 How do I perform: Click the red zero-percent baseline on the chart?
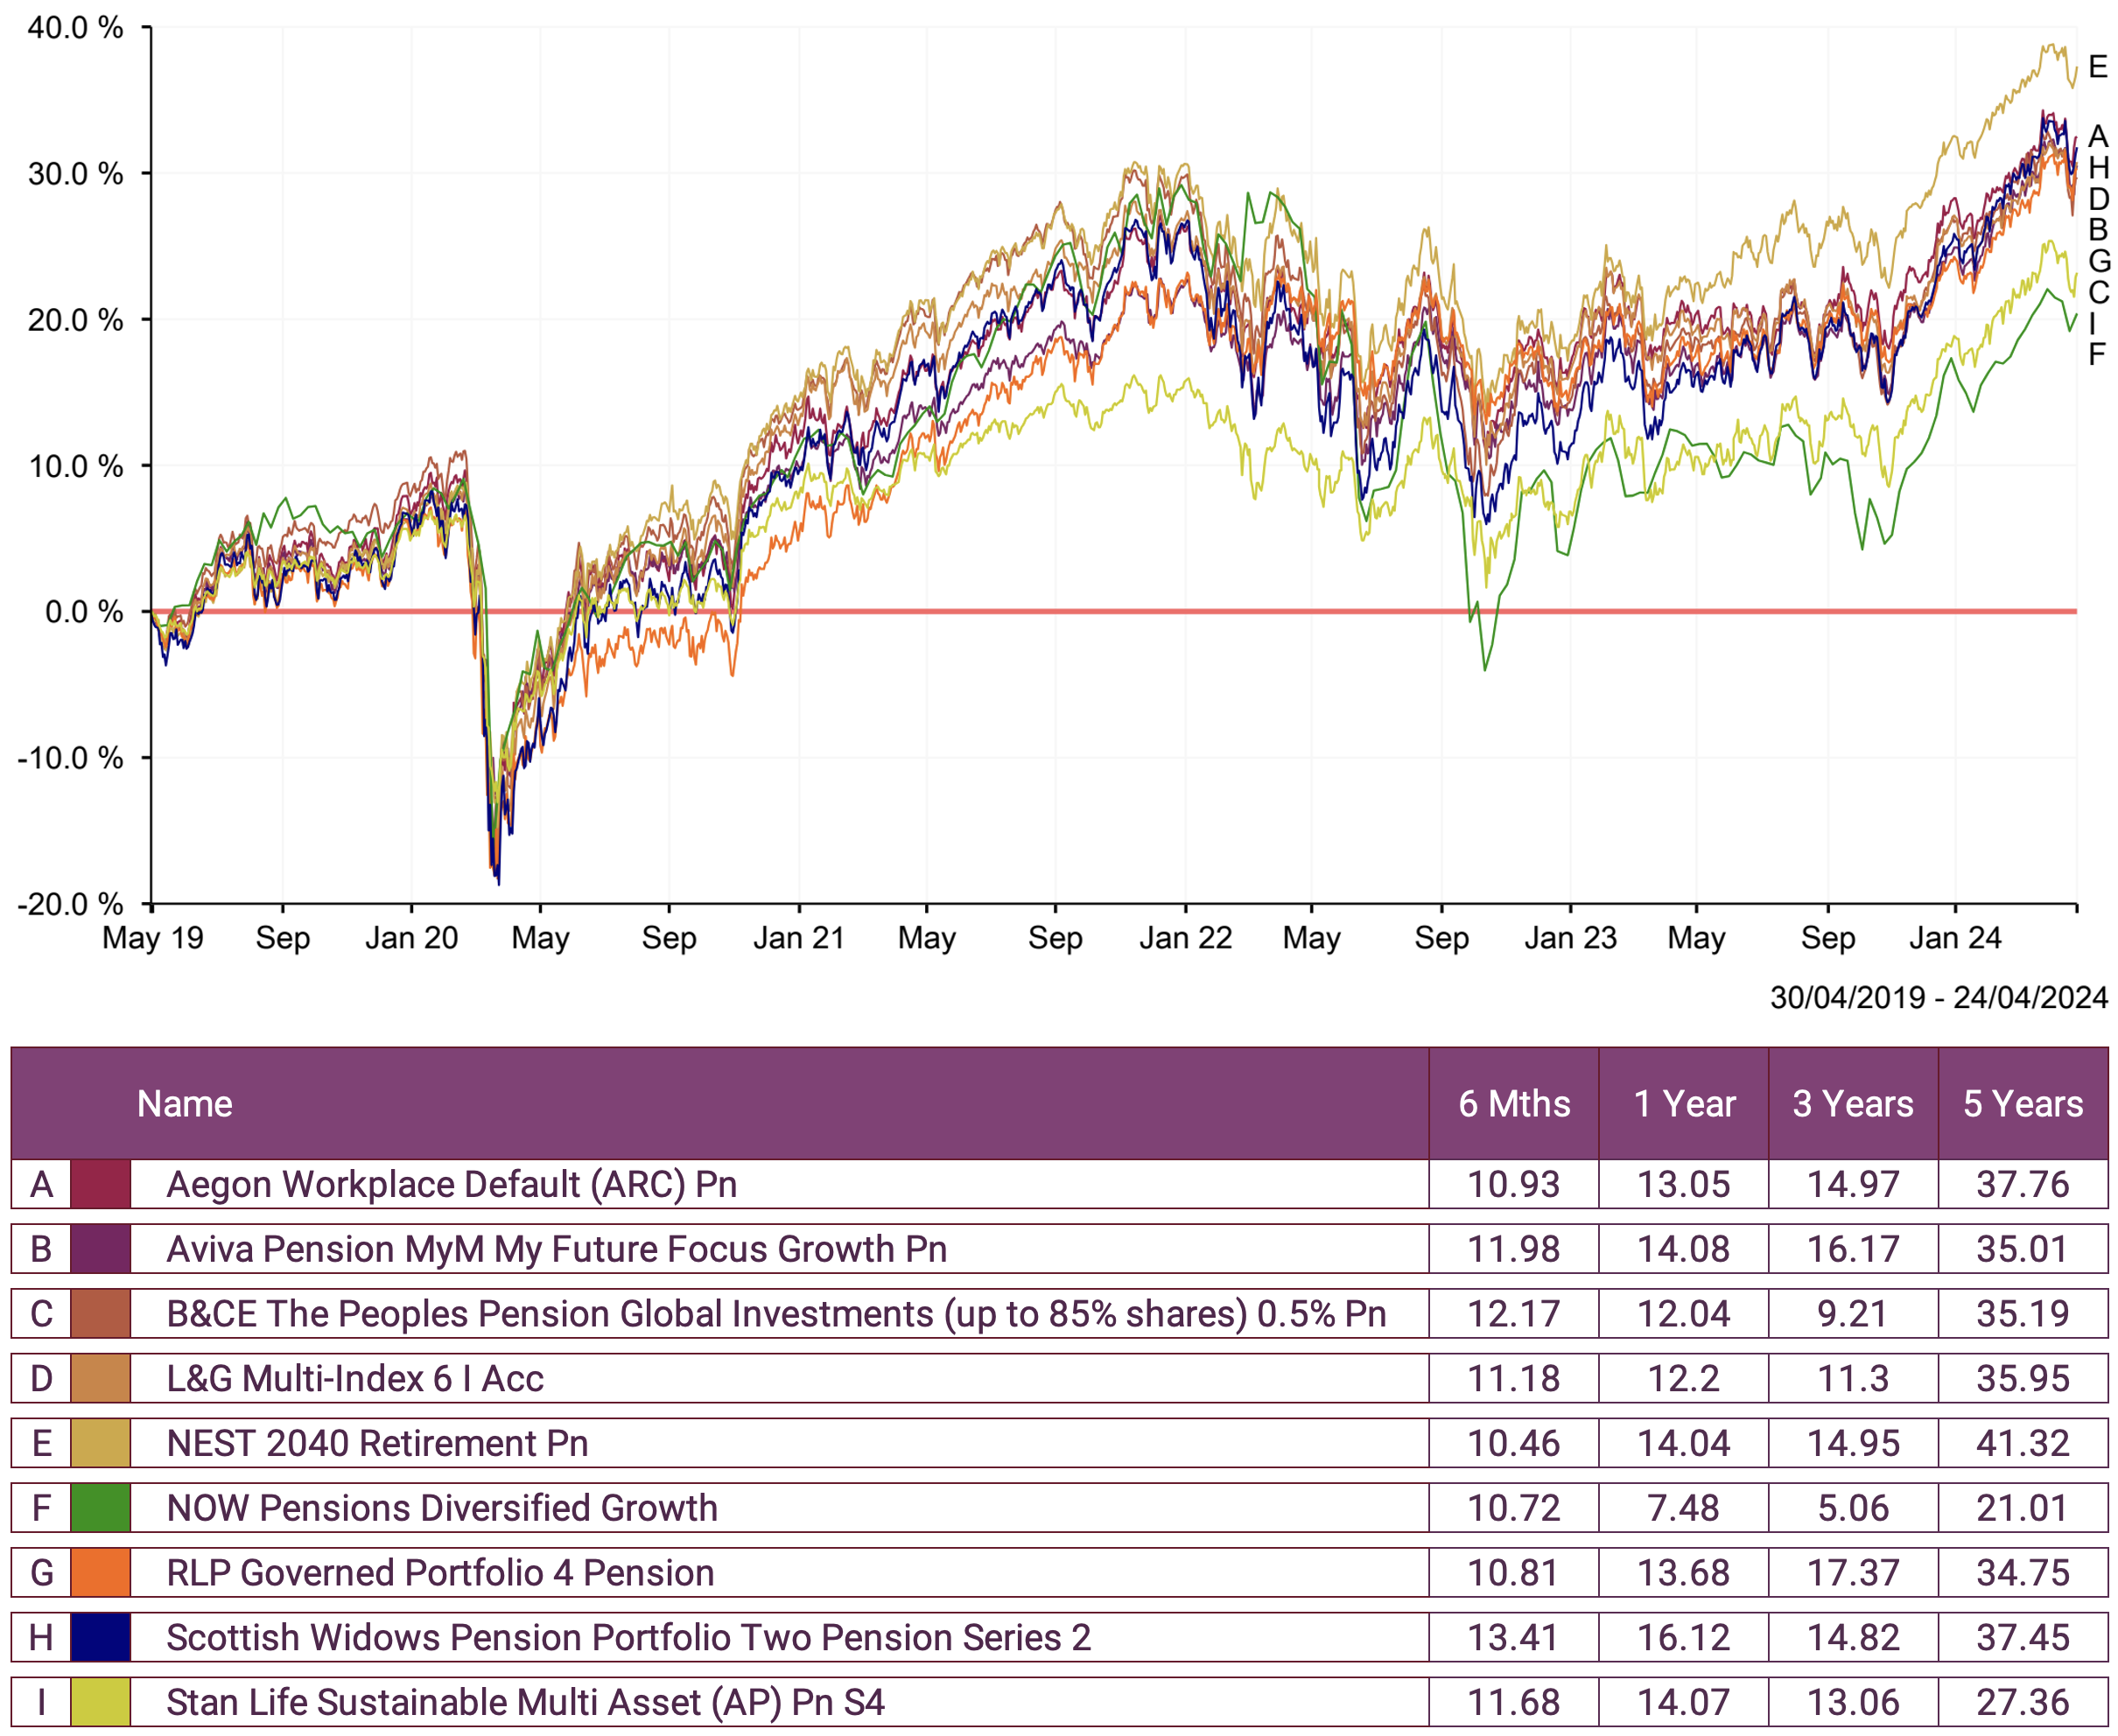pyautogui.click(x=1000, y=610)
